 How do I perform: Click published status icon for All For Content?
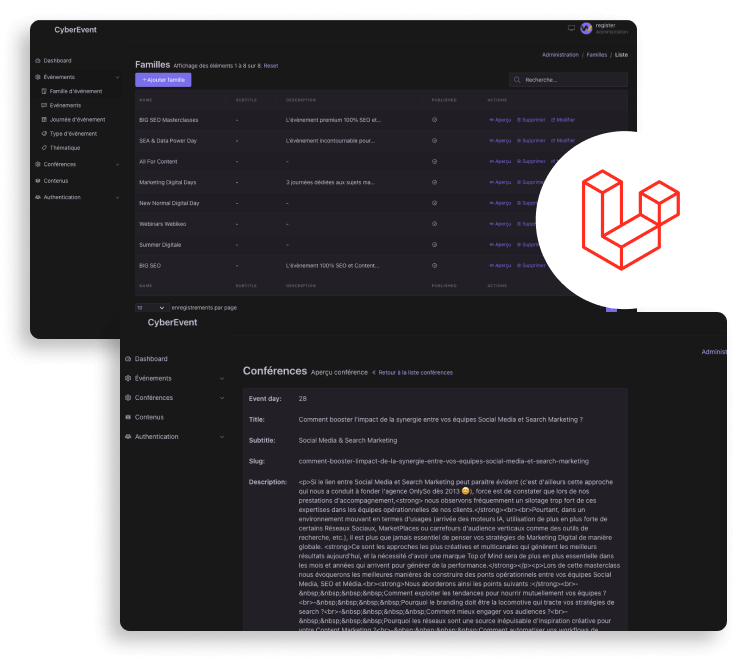point(434,162)
